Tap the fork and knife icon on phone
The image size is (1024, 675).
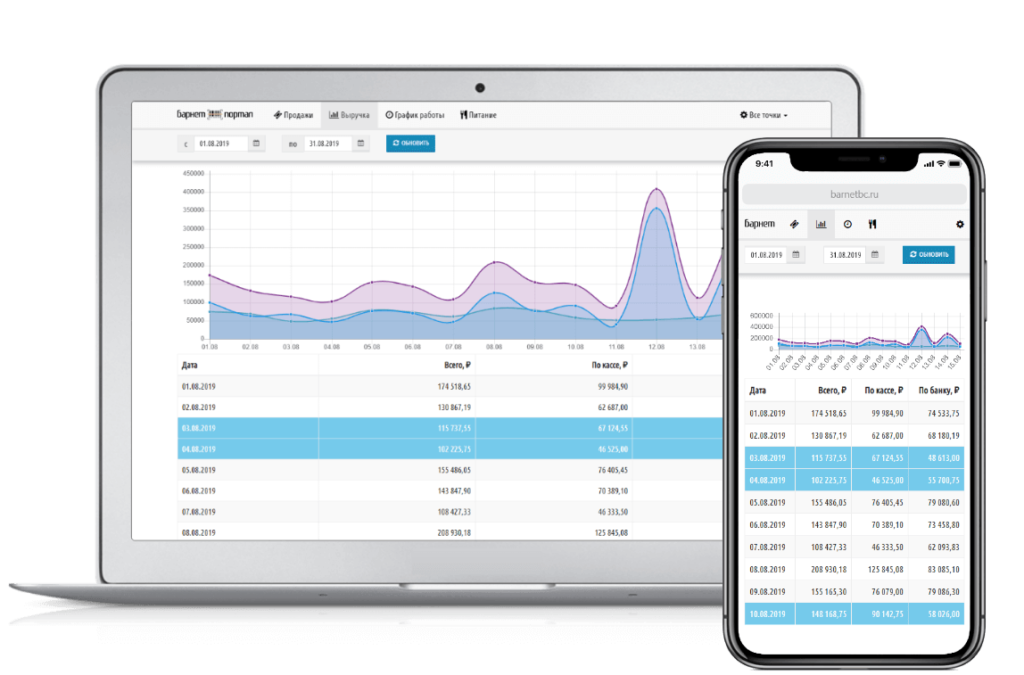(x=872, y=224)
